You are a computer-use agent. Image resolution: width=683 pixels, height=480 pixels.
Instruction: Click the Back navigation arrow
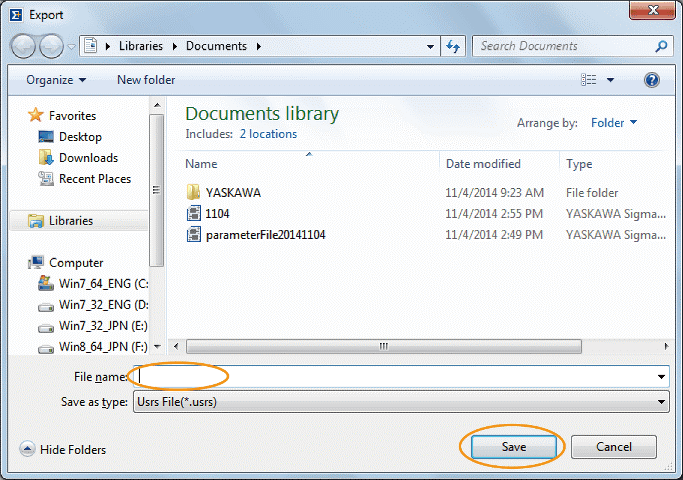click(24, 46)
